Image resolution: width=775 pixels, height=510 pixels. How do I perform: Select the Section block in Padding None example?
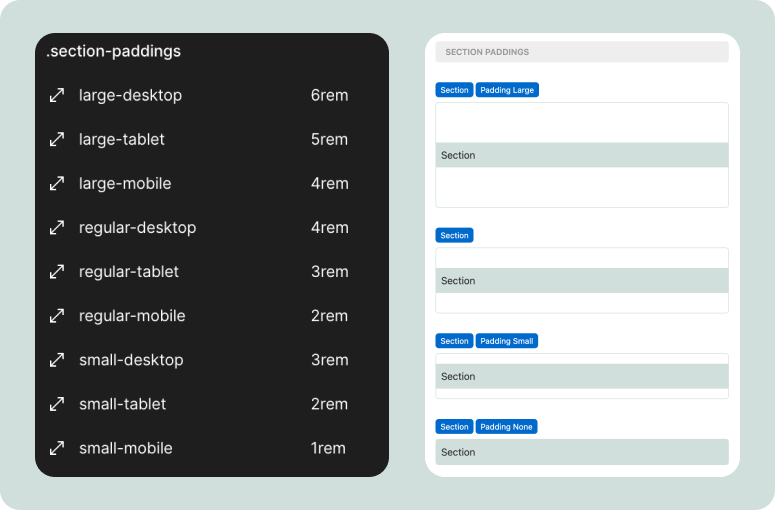click(x=582, y=452)
